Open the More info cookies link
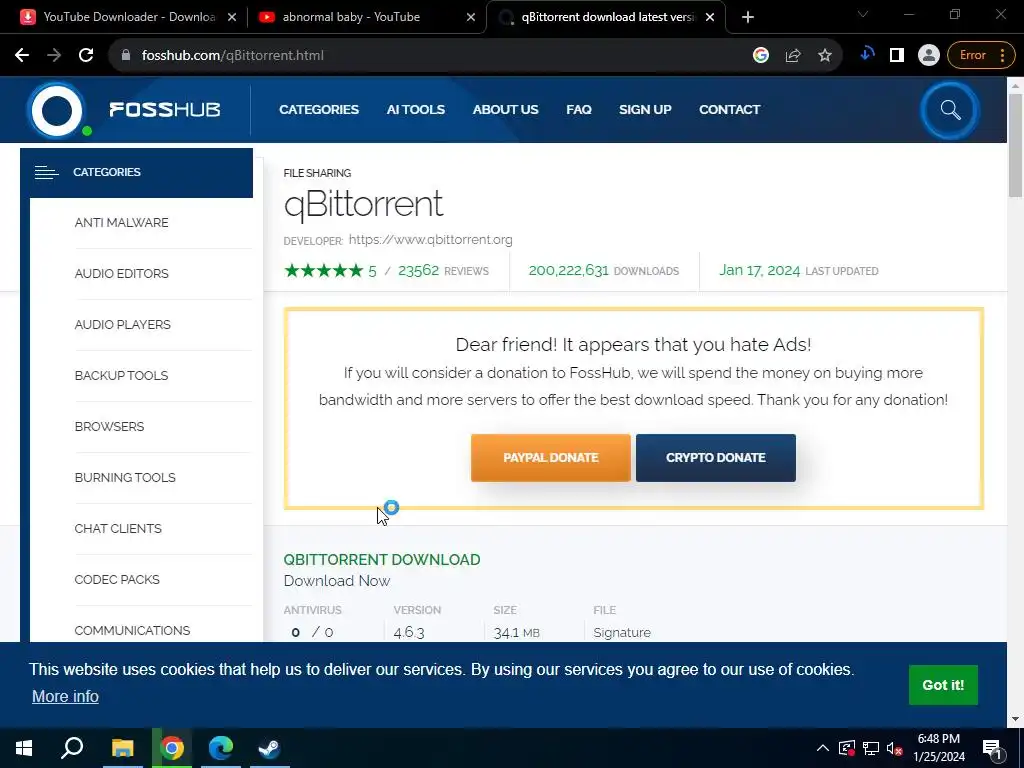This screenshot has height=768, width=1024. 65,696
